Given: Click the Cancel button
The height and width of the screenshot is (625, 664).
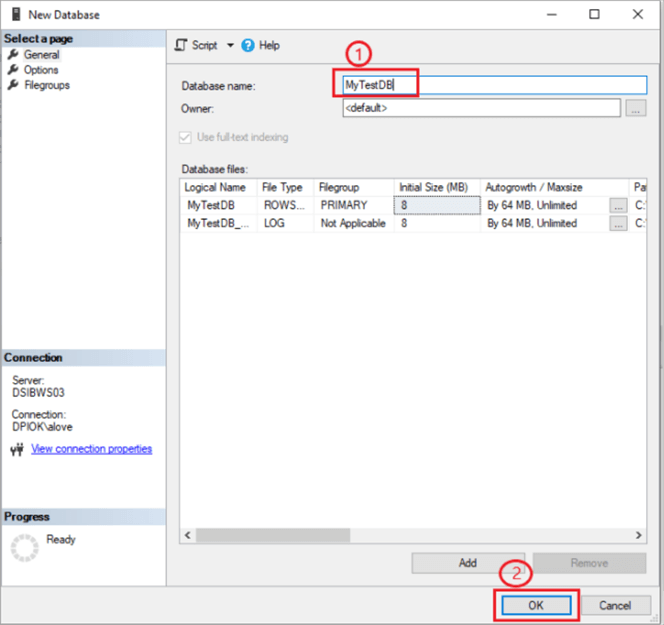Looking at the screenshot, I should pos(615,605).
